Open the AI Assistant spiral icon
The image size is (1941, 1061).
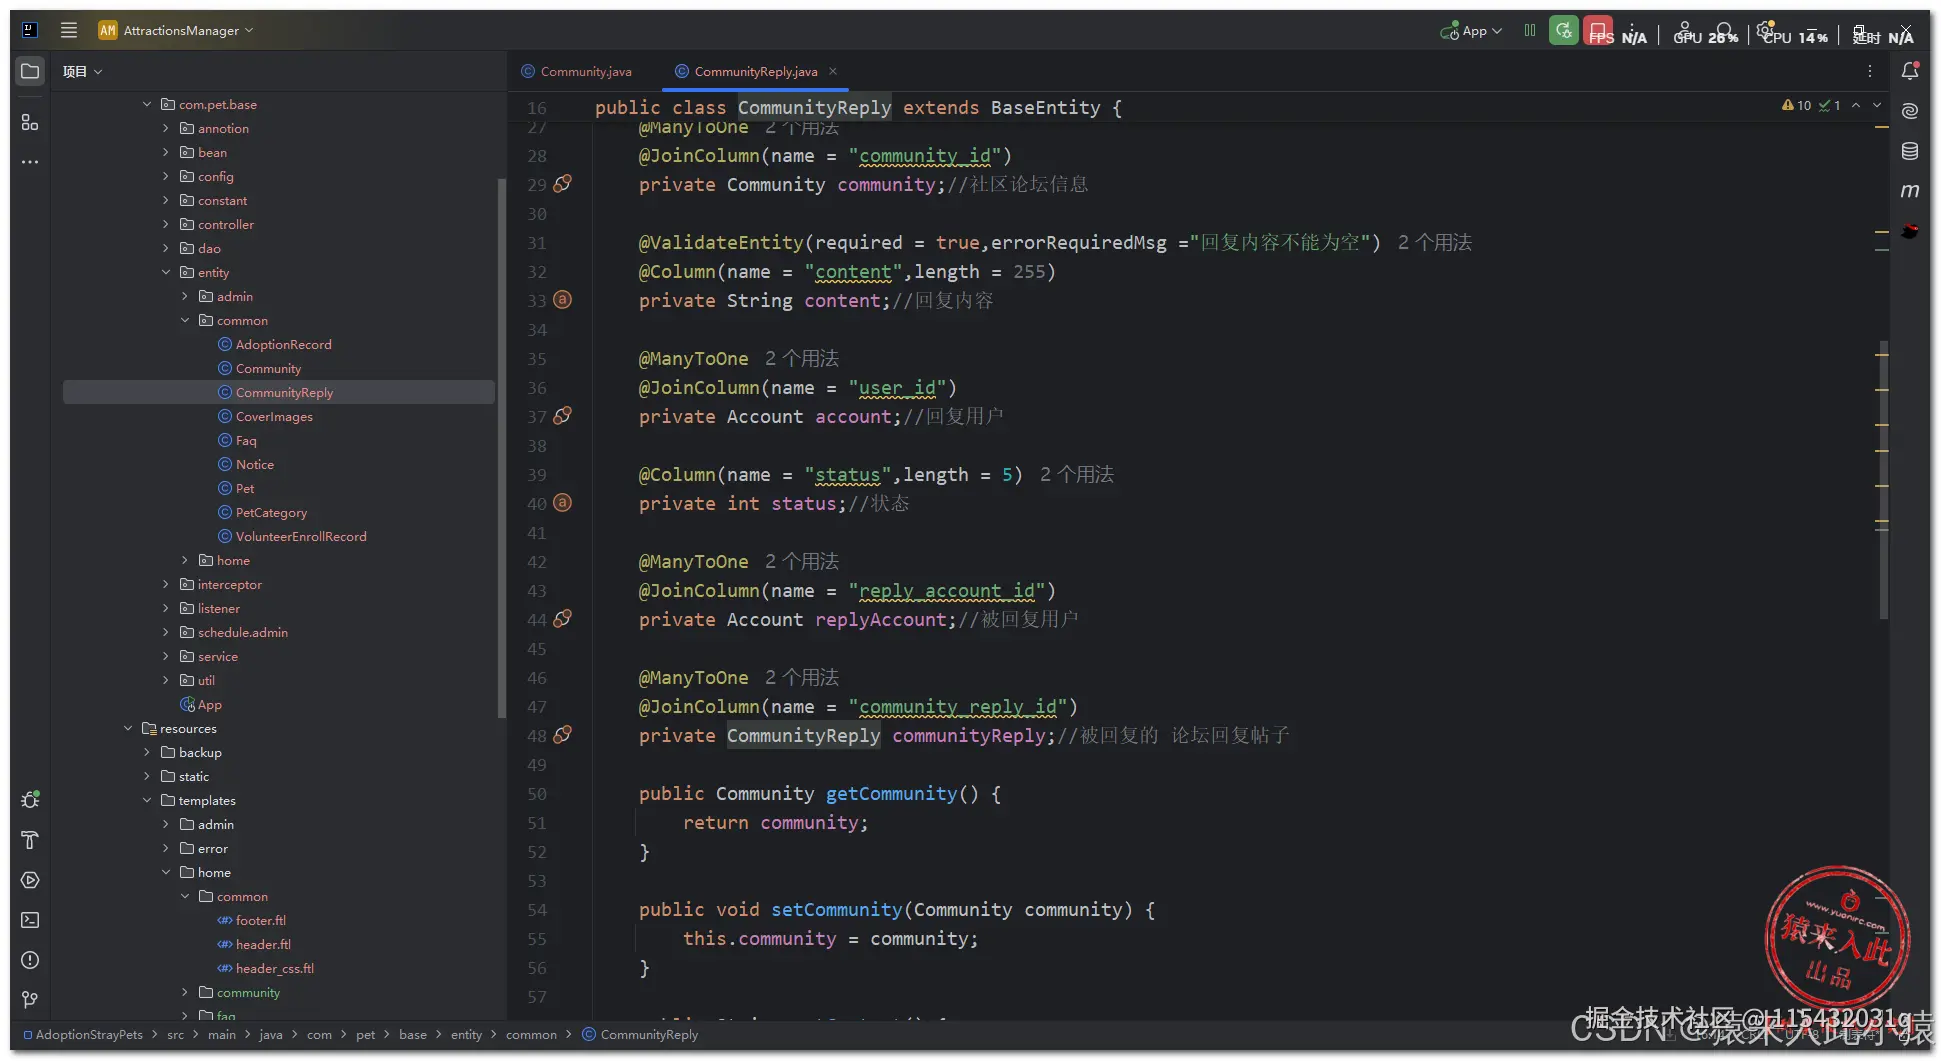[x=1910, y=111]
